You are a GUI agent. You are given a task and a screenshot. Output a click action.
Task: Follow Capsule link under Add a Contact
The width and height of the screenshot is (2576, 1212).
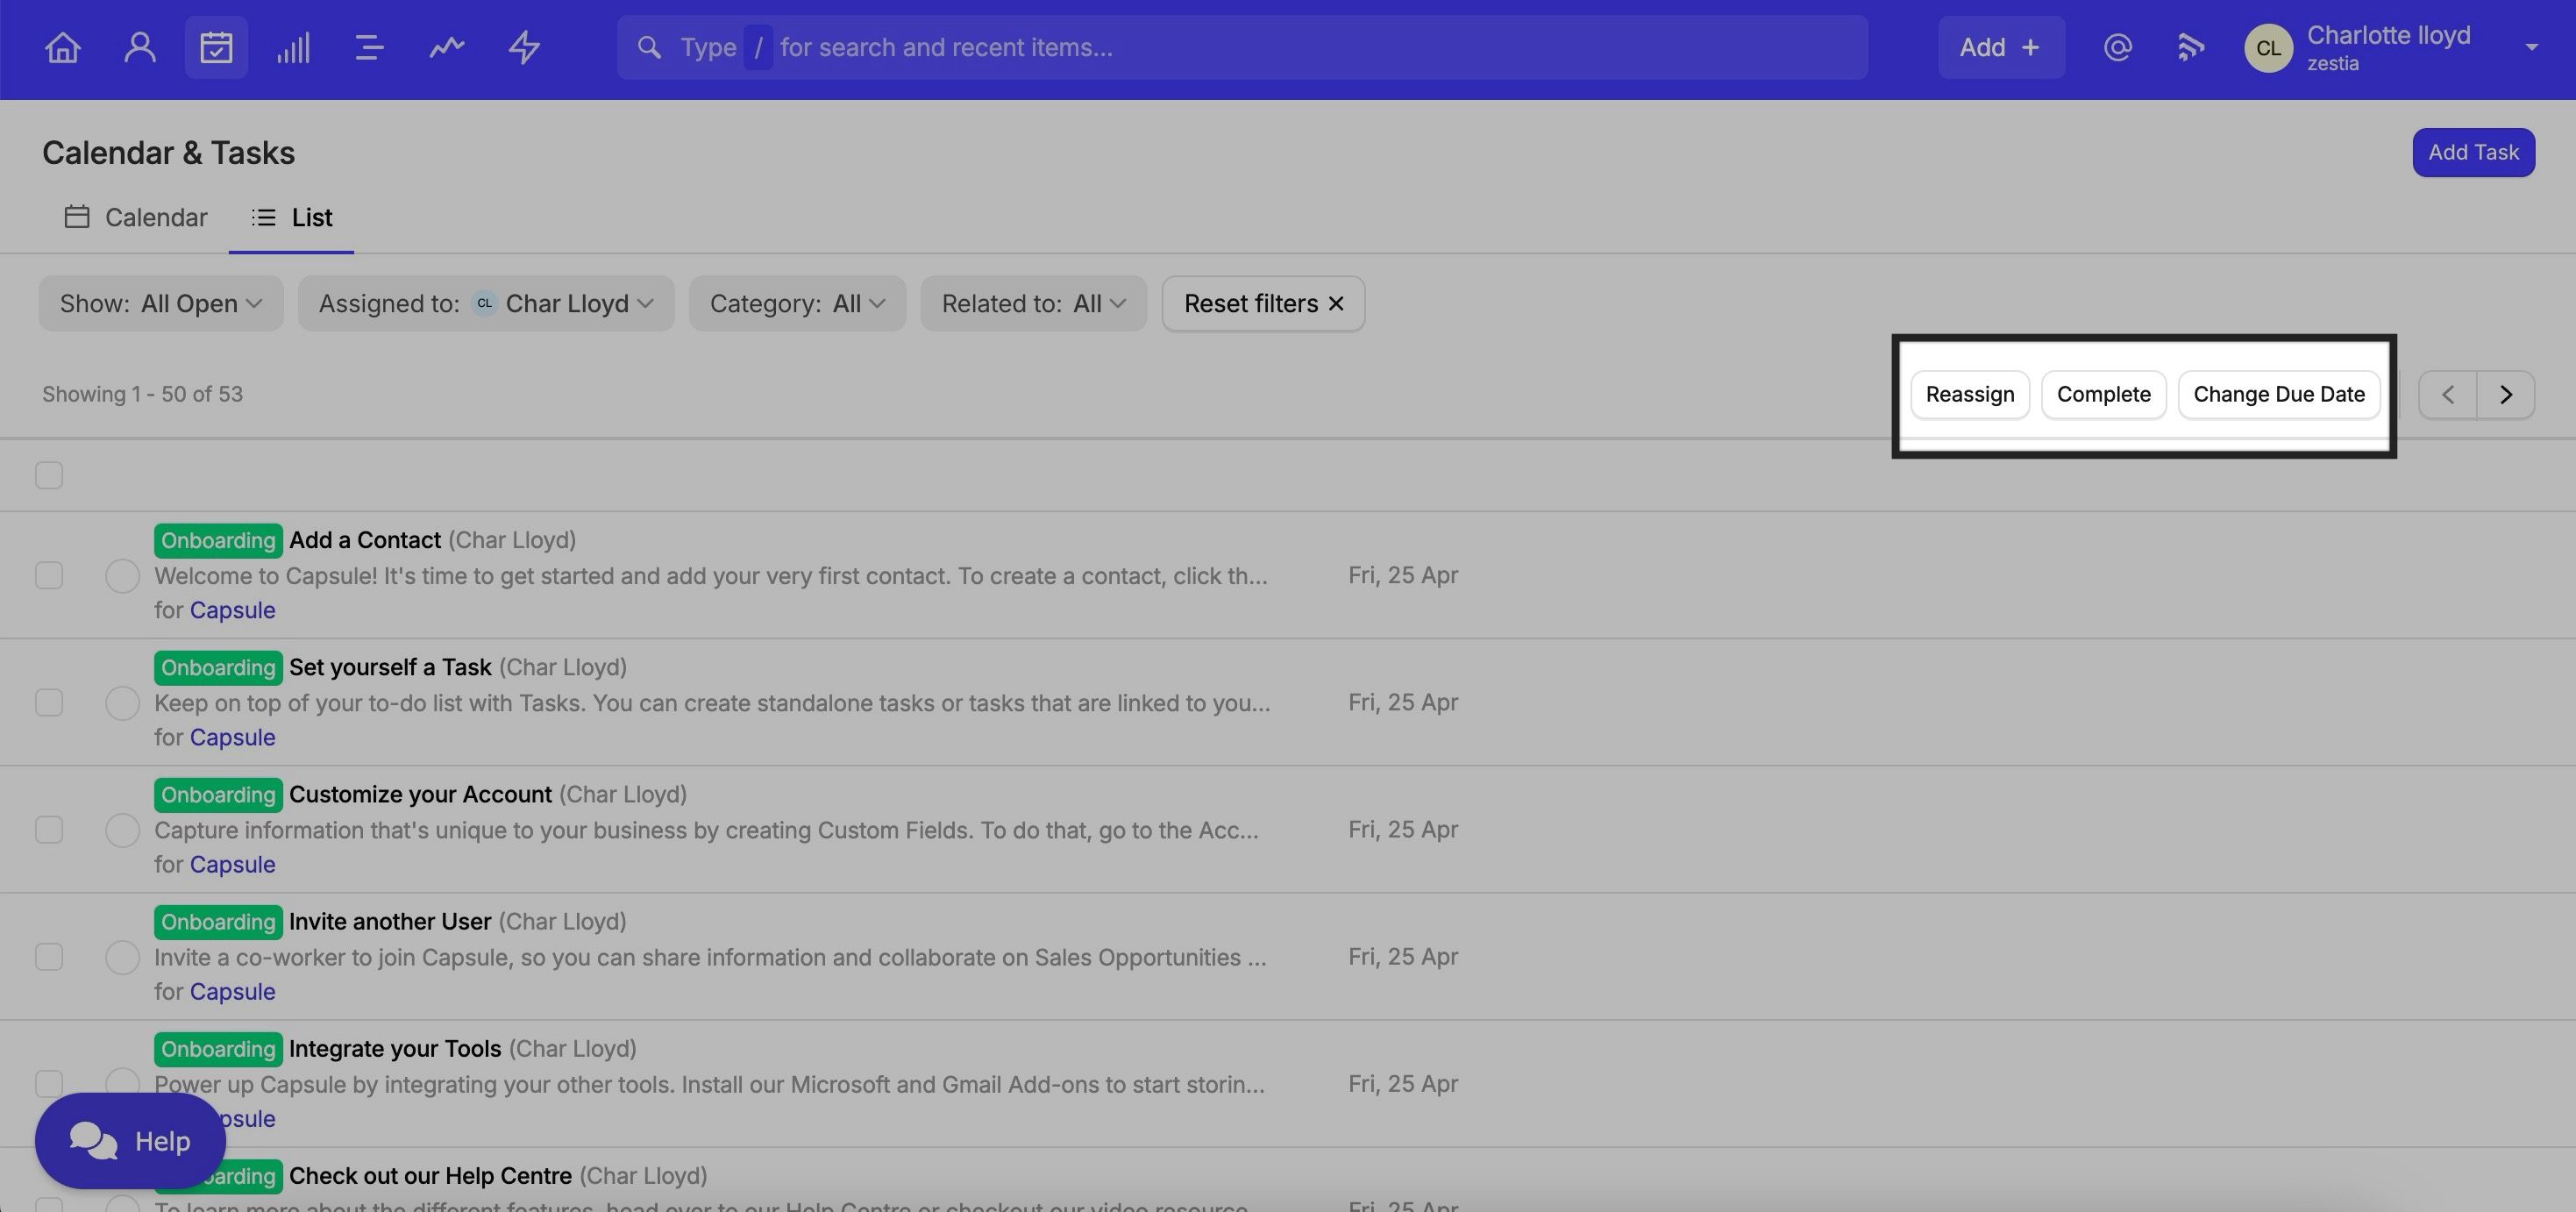tap(232, 611)
